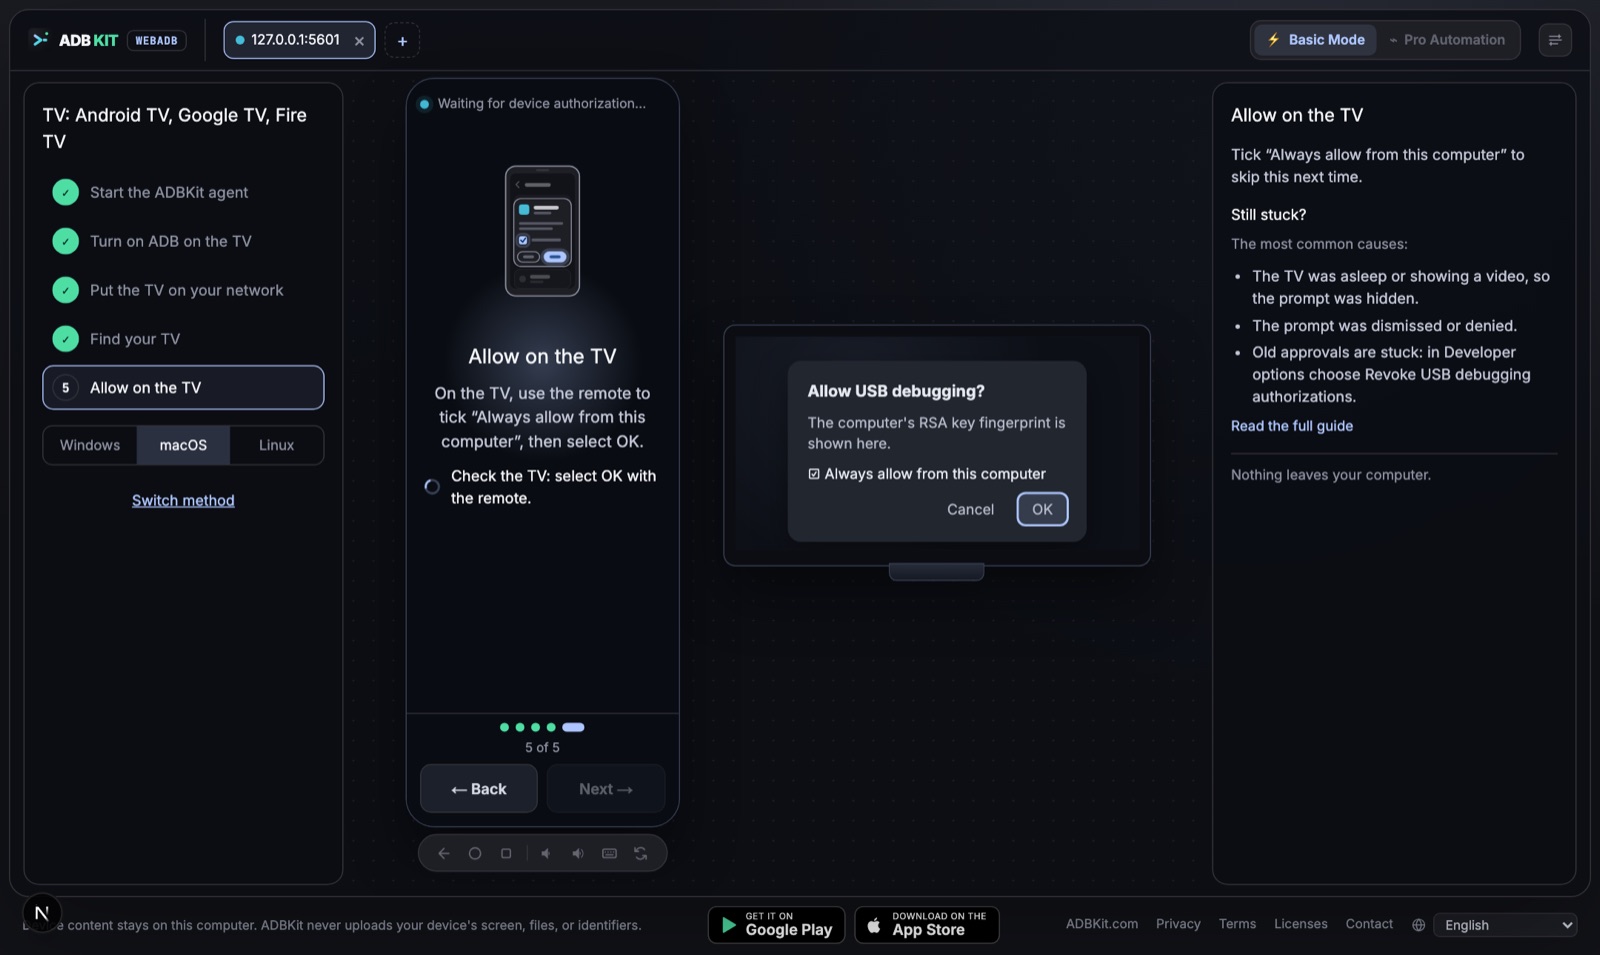This screenshot has width=1600, height=955.
Task: Click the rotate/refresh icon in device controls
Action: 641,853
